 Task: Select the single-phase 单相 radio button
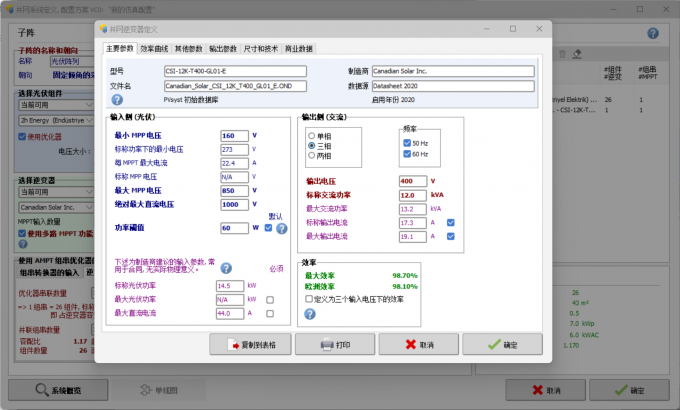click(x=312, y=135)
